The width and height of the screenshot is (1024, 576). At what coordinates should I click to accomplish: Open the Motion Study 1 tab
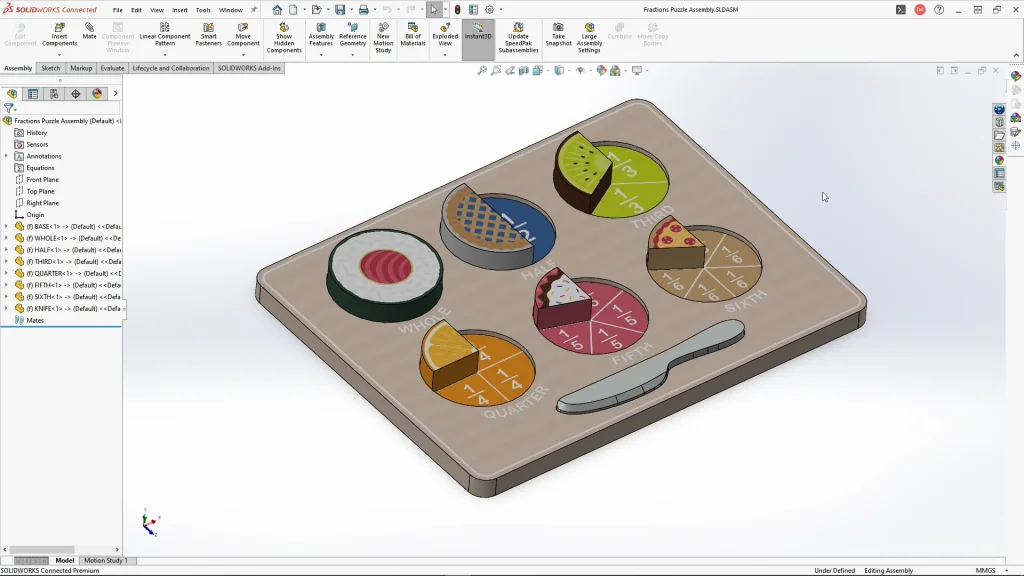105,560
